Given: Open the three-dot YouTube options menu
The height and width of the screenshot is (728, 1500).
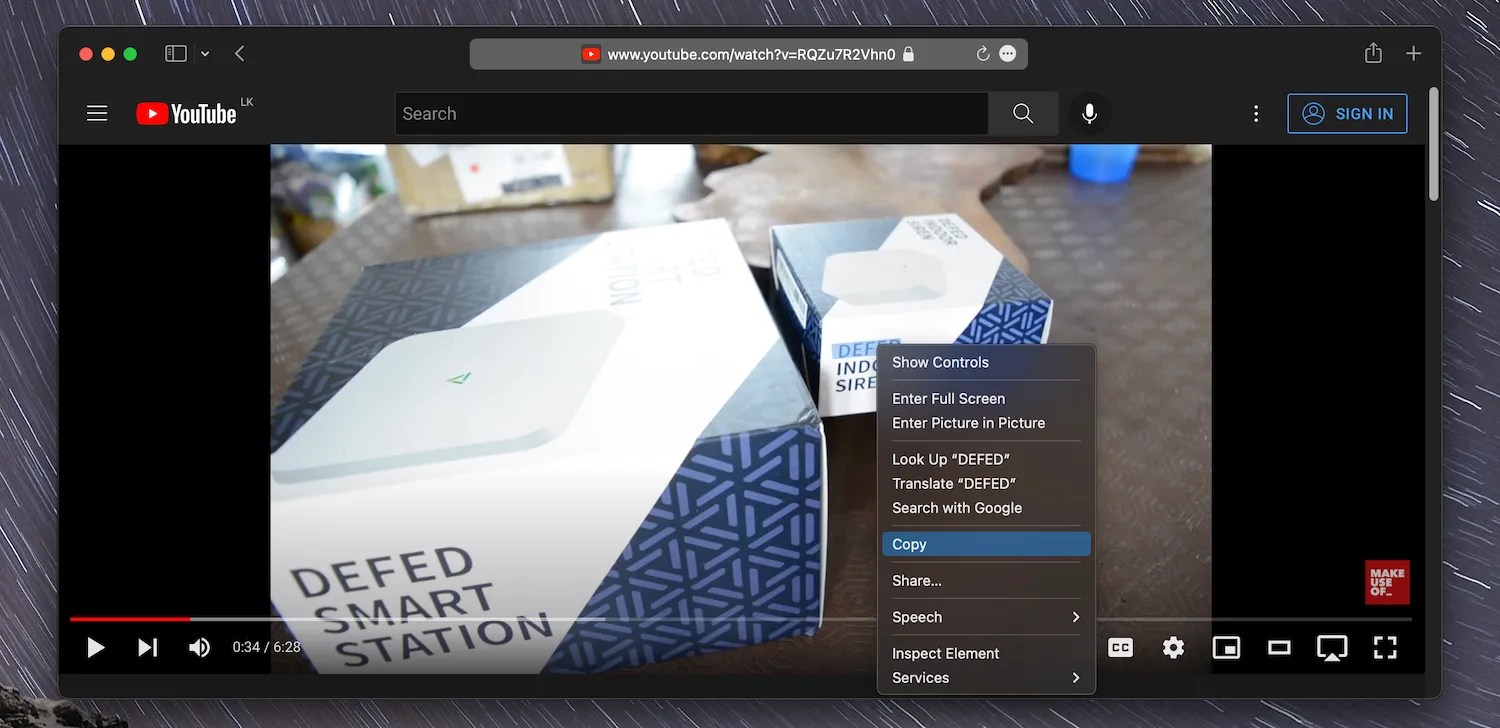Looking at the screenshot, I should 1255,113.
